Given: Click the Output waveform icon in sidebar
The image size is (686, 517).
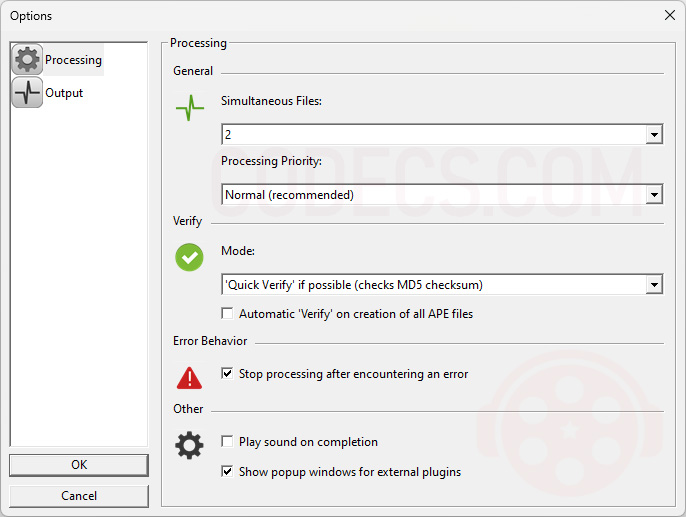Looking at the screenshot, I should point(27,92).
